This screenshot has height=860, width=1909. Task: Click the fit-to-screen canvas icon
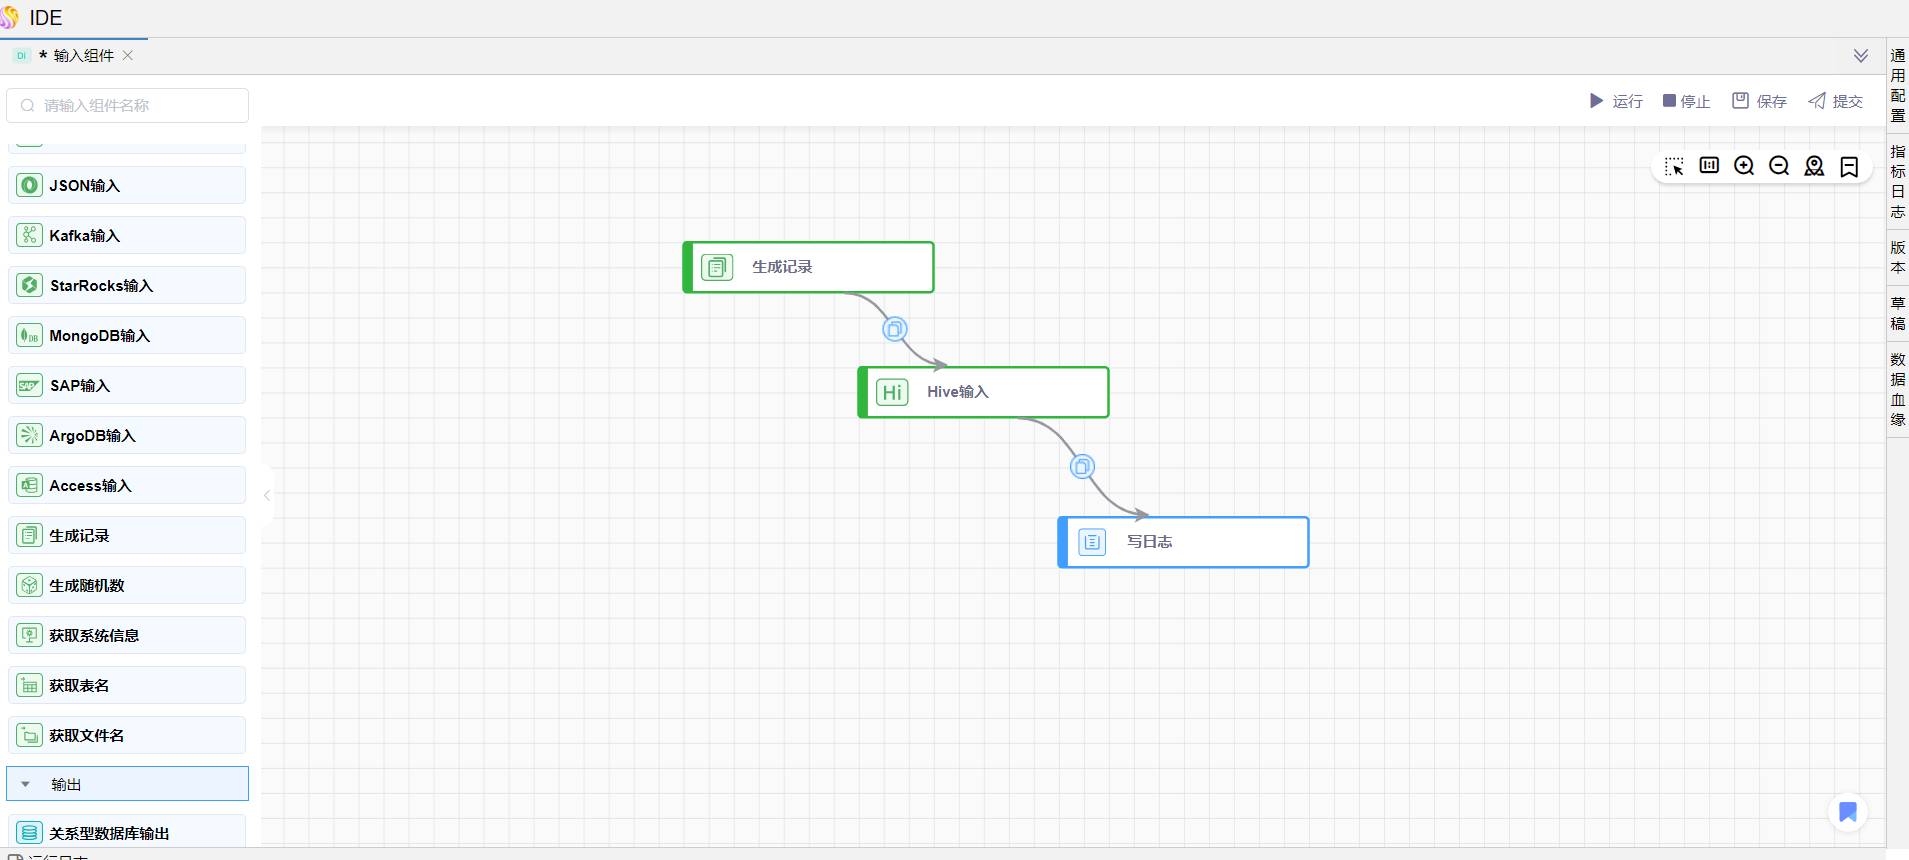(x=1709, y=166)
